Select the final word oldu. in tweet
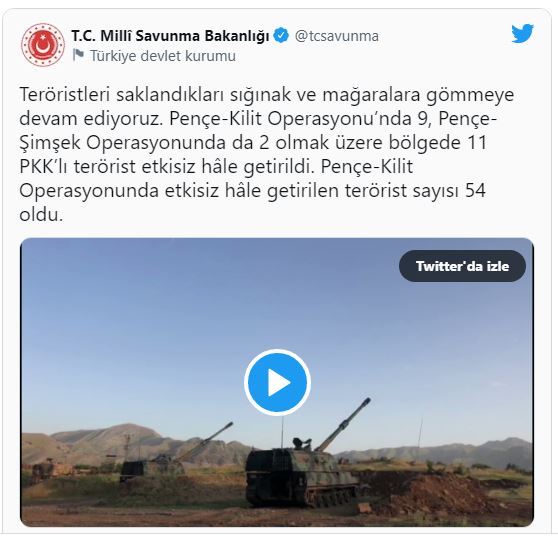 point(41,215)
